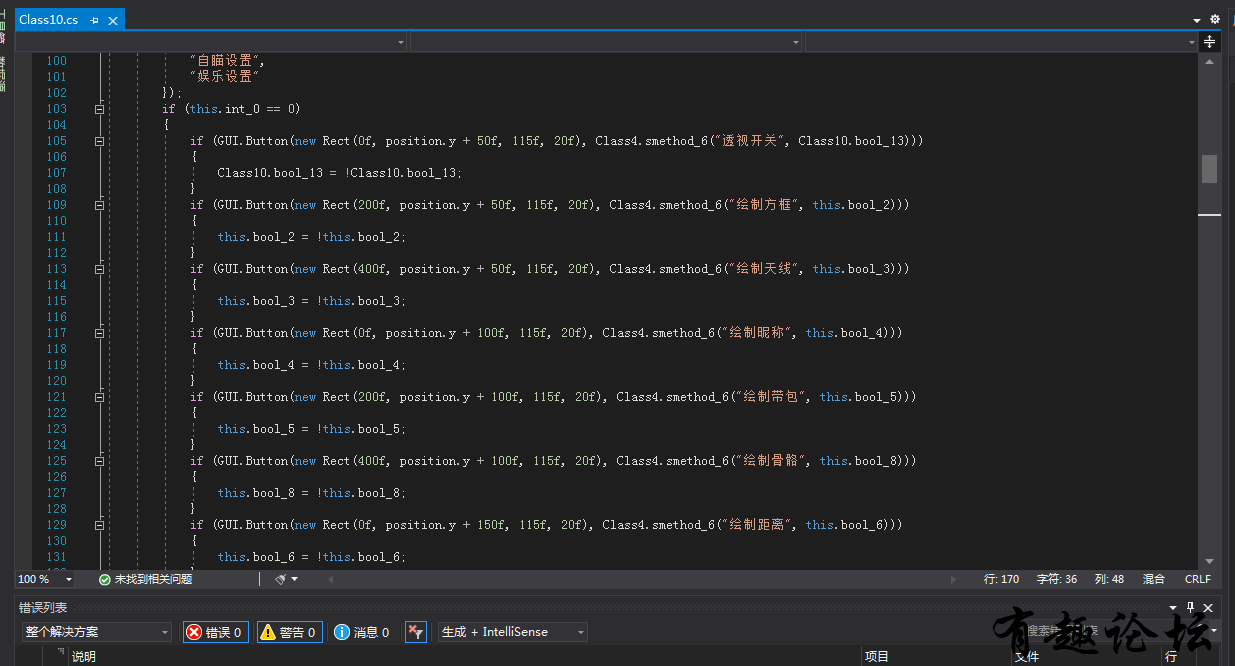1235x666 pixels.
Task: Click the code cleanup broom icon
Action: [x=281, y=579]
